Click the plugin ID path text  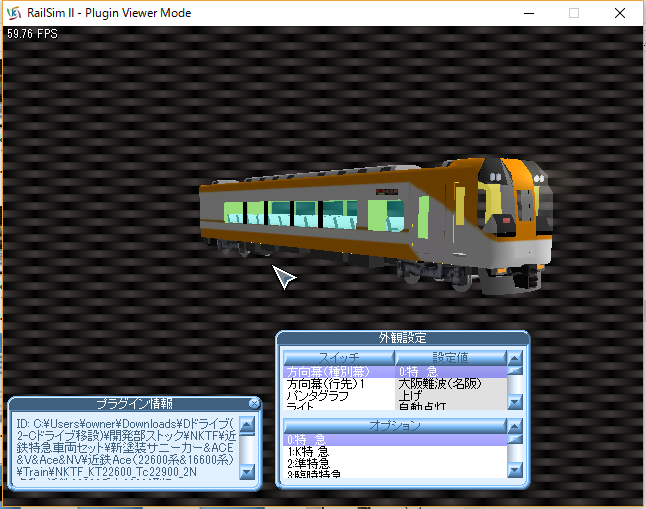[126, 448]
